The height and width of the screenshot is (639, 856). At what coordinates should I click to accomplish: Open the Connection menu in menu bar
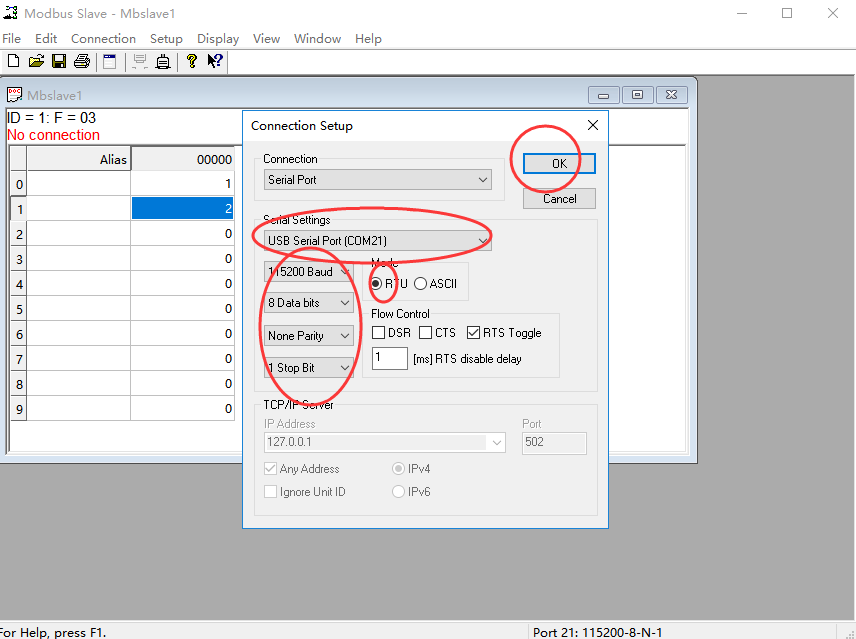point(103,39)
